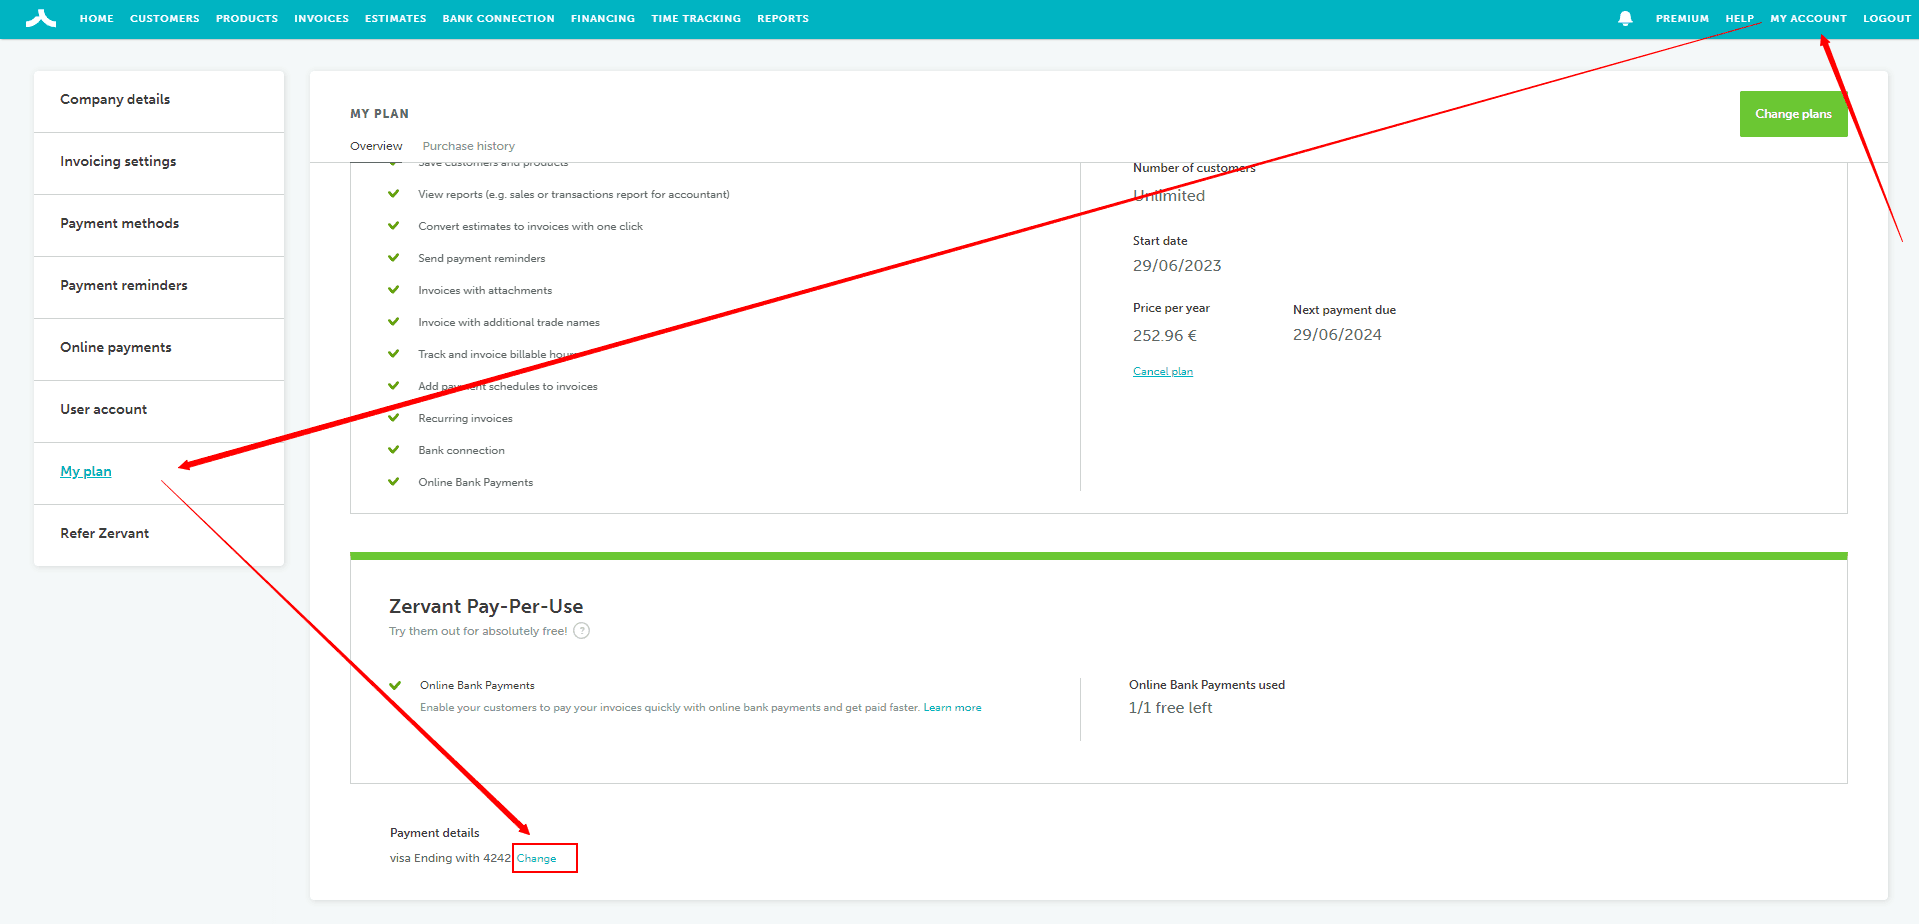Log out via the Logout link

click(1887, 18)
